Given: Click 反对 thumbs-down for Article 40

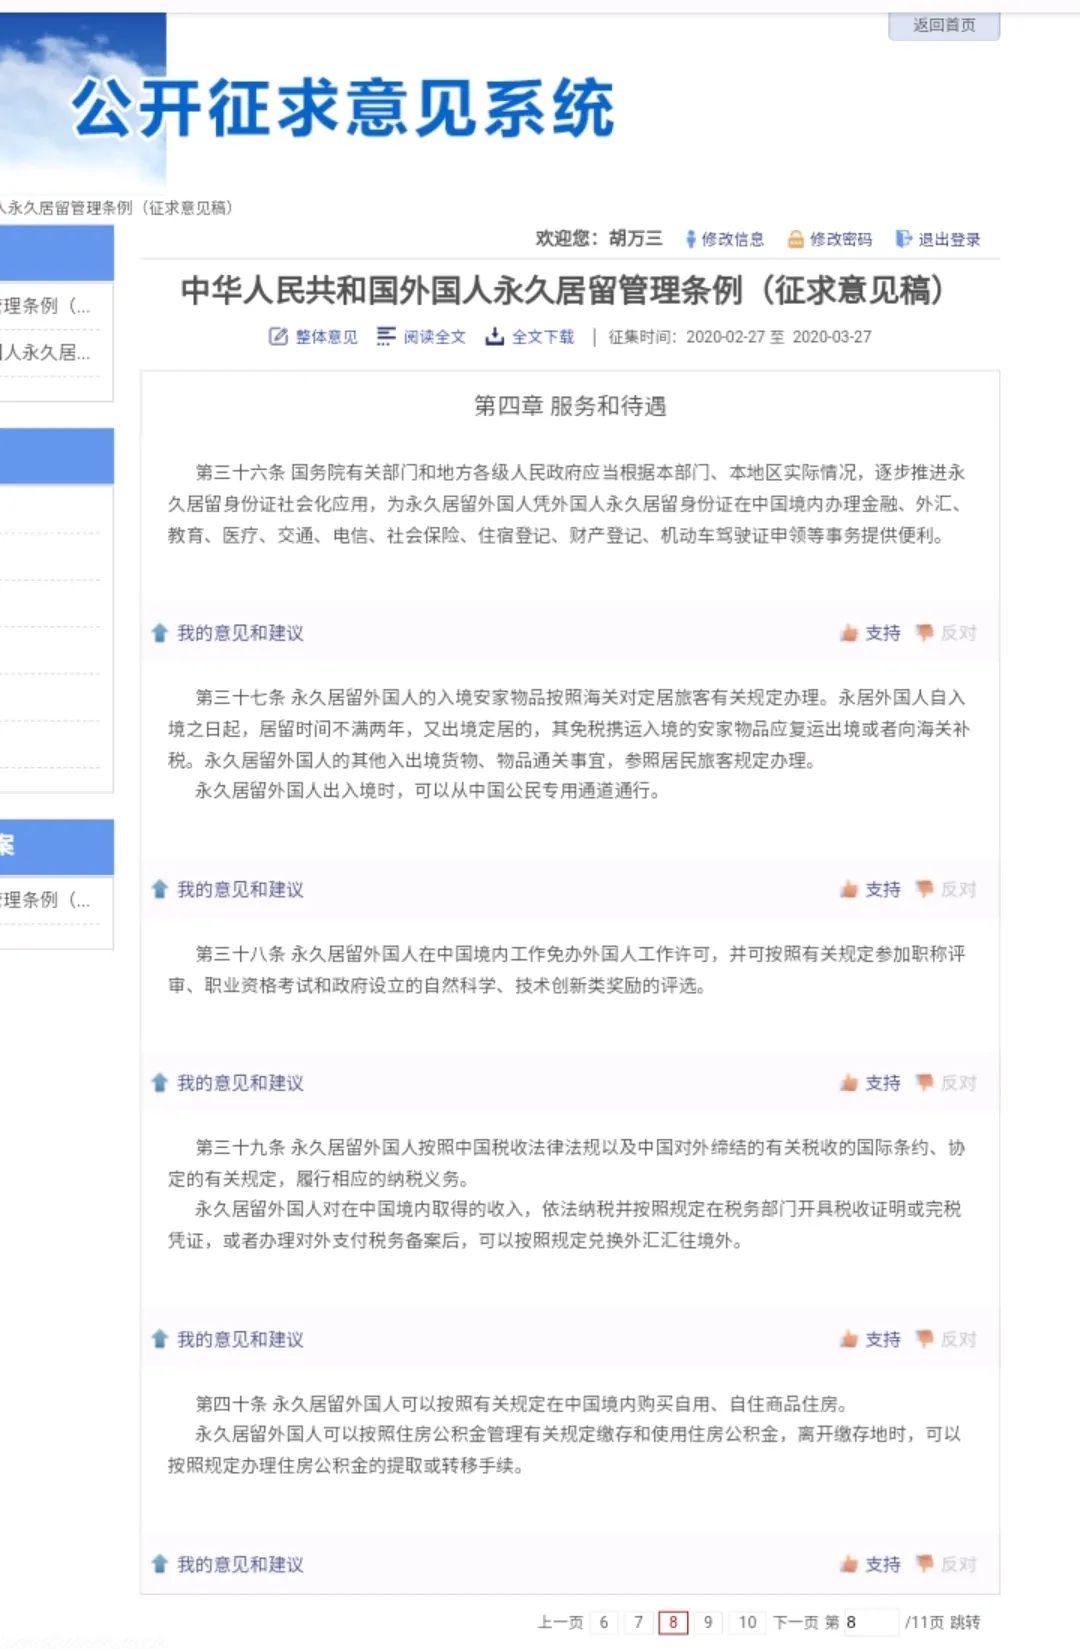Looking at the screenshot, I should click(925, 1564).
